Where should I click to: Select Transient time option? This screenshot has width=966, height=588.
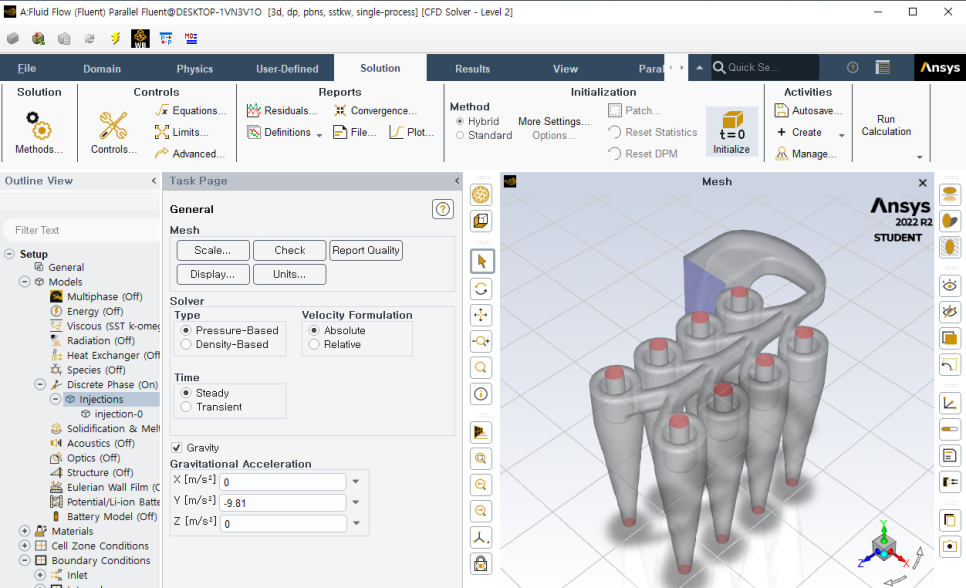tap(186, 407)
